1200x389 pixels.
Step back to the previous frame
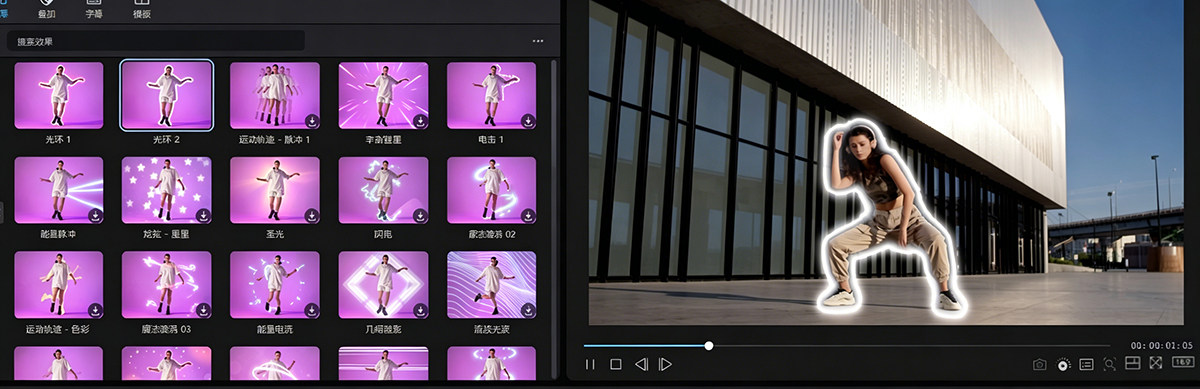tap(642, 365)
